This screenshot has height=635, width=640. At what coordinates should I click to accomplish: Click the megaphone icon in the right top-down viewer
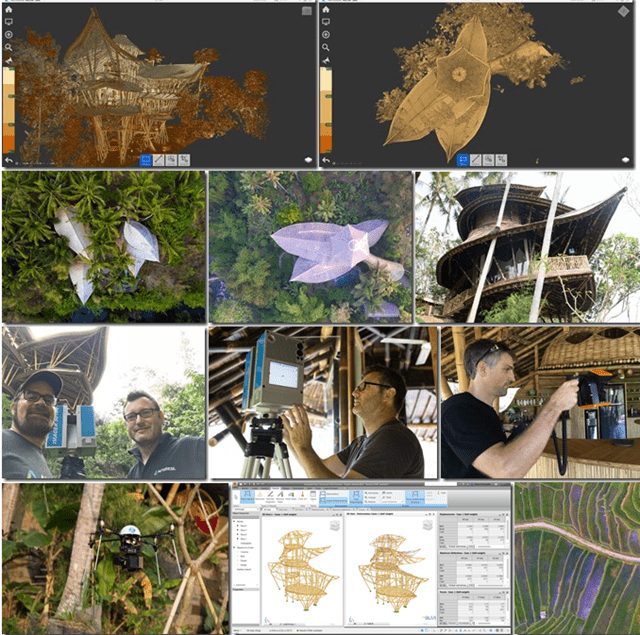coord(326,60)
